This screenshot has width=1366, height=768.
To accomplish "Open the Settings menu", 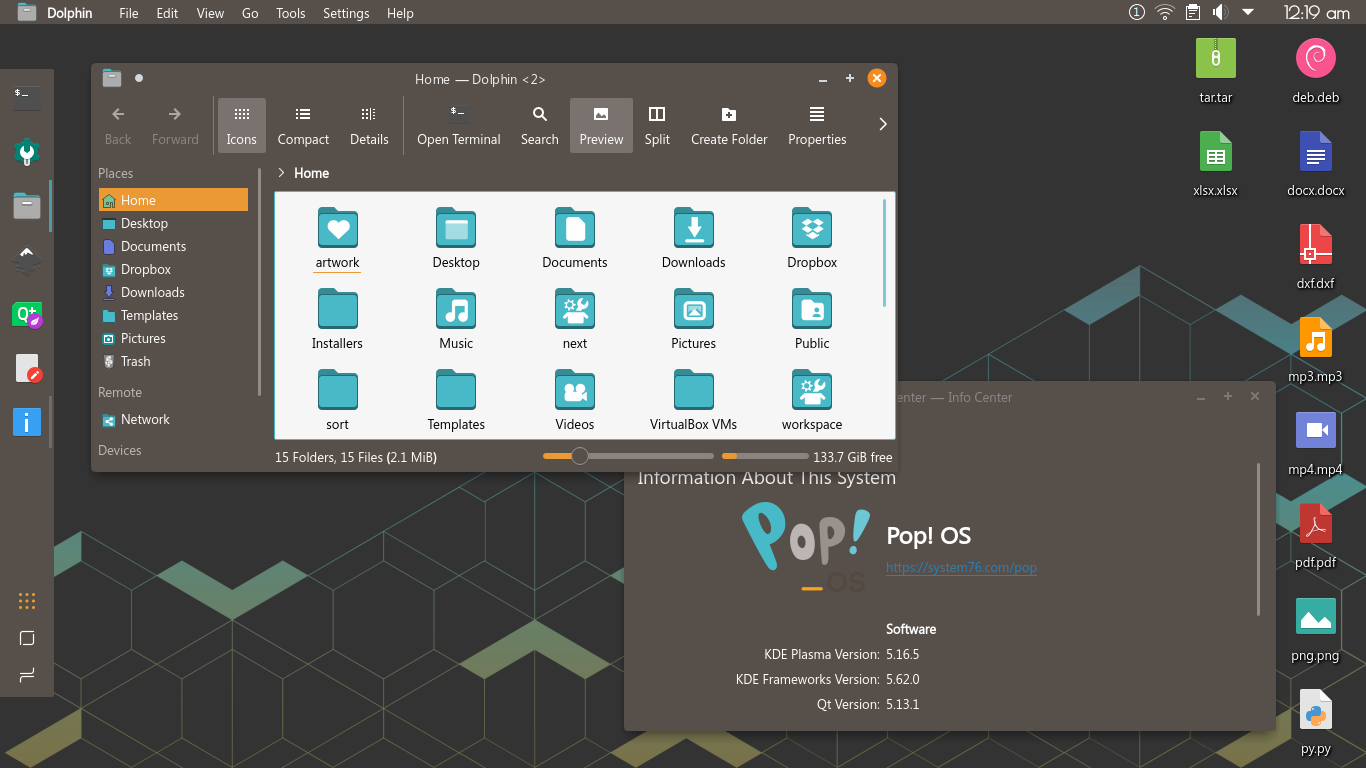I will pos(346,13).
